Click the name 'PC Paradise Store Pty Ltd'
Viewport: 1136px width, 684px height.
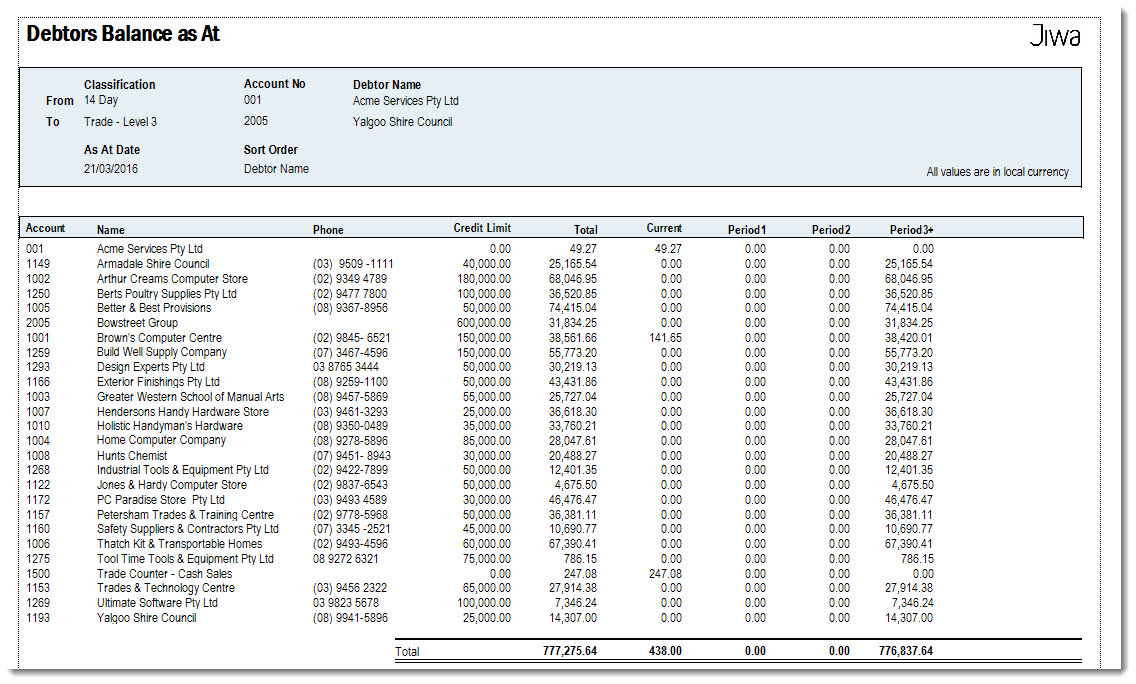point(161,500)
